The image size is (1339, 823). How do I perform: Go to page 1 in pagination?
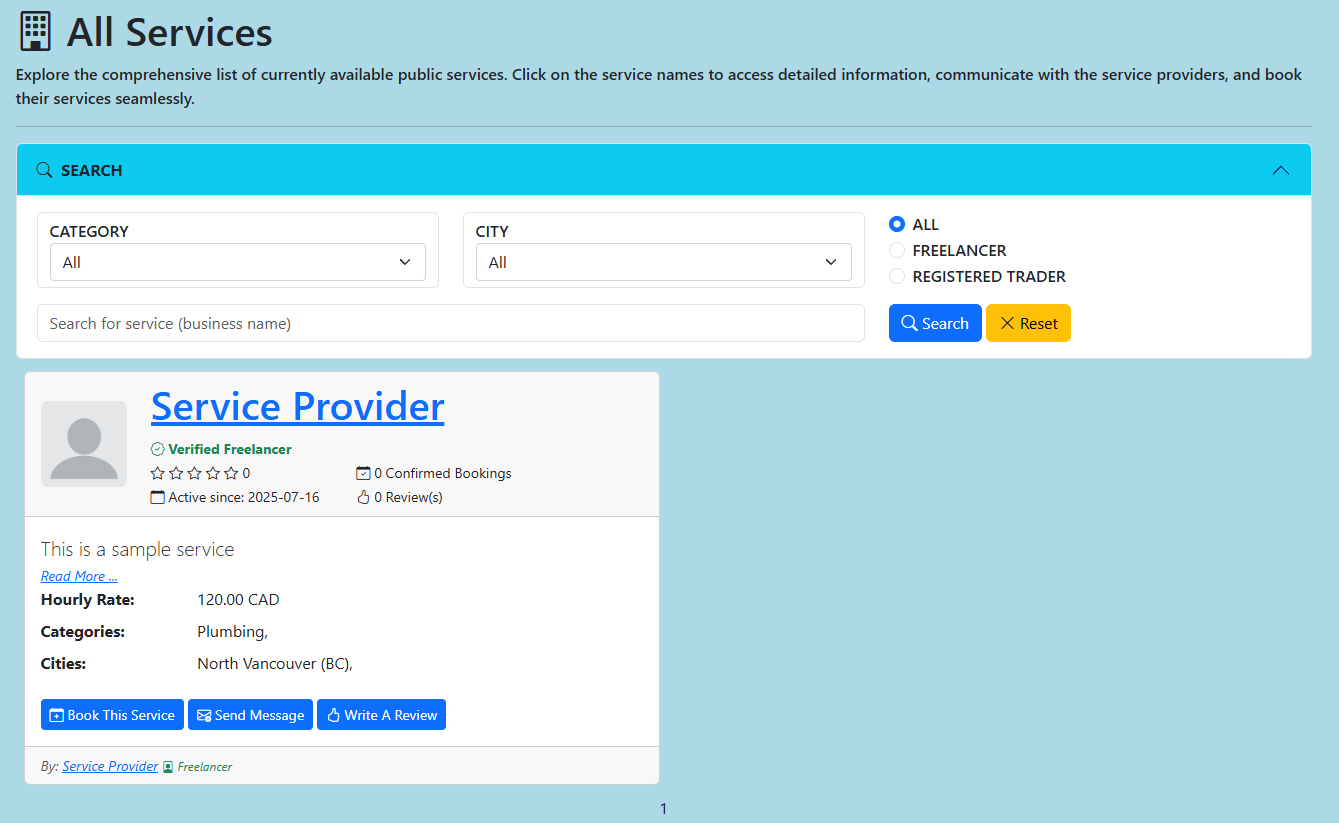click(663, 808)
